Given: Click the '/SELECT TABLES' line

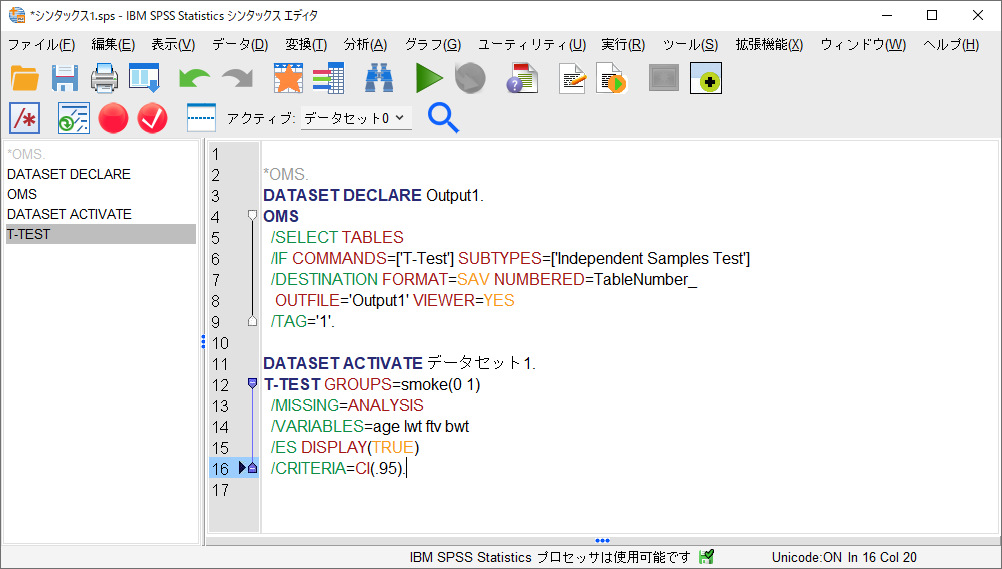Looking at the screenshot, I should [x=337, y=237].
